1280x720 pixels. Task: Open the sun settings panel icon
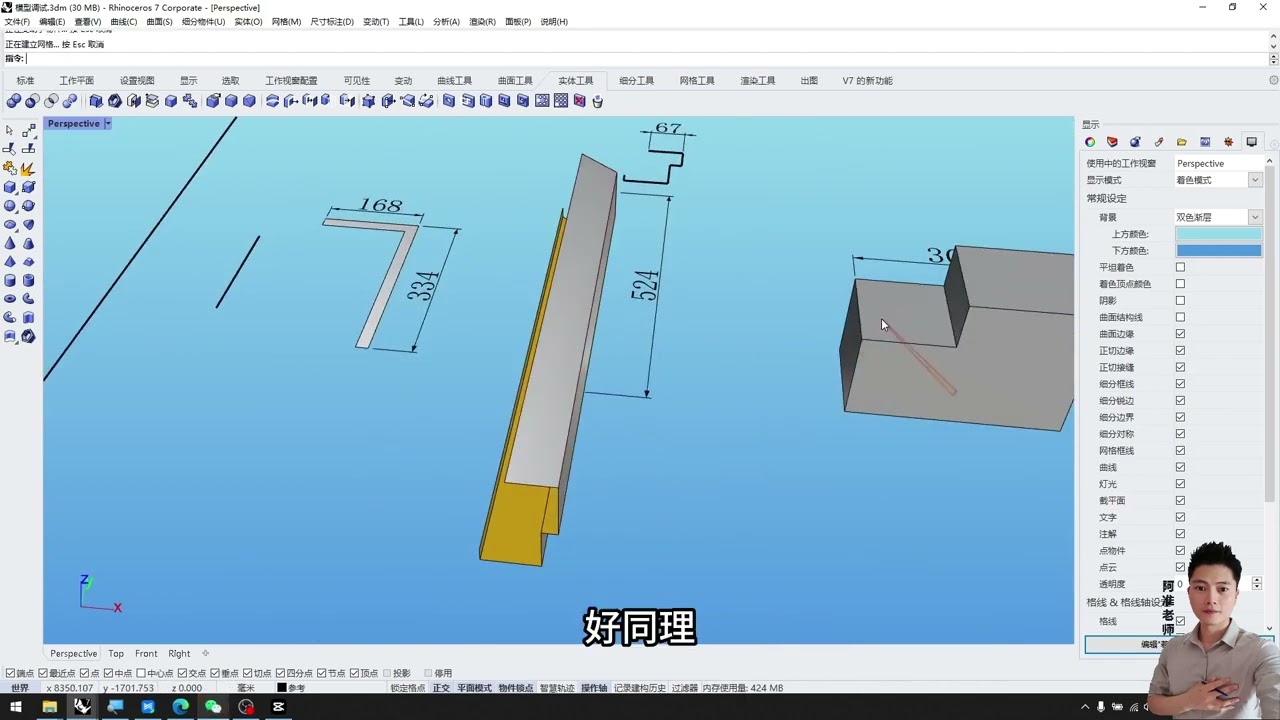click(1228, 142)
